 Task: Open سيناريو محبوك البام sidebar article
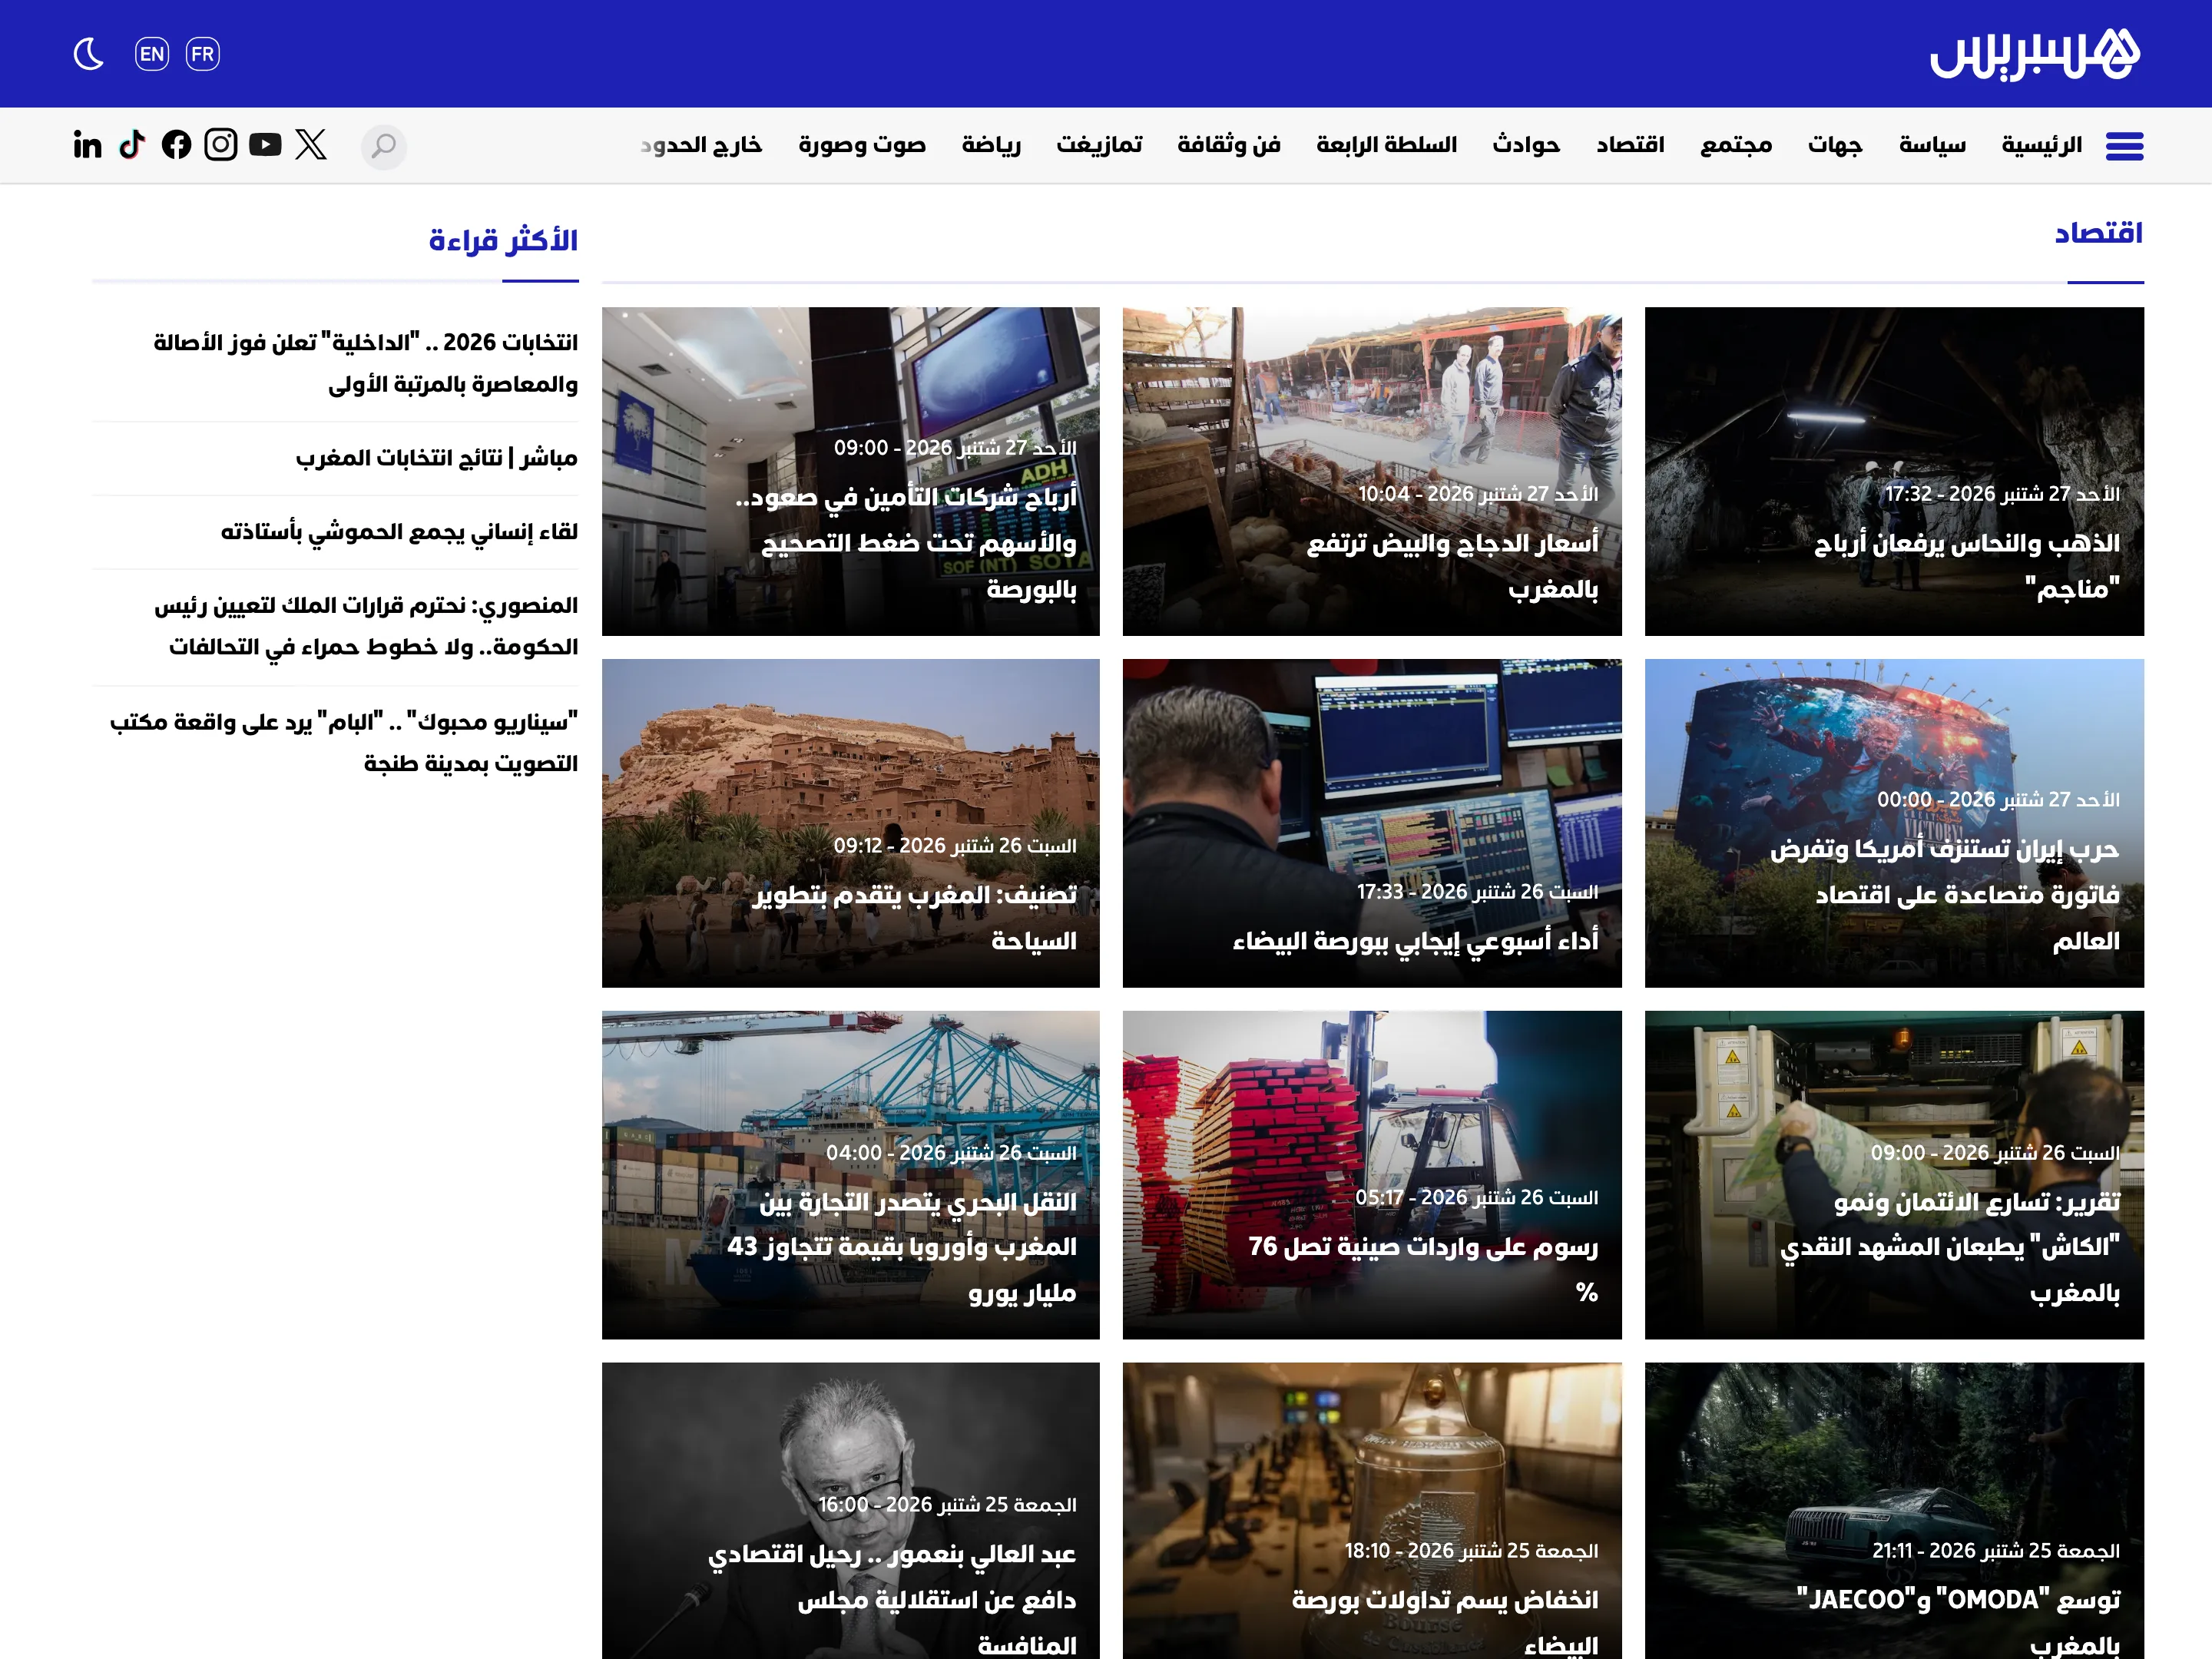[x=343, y=742]
